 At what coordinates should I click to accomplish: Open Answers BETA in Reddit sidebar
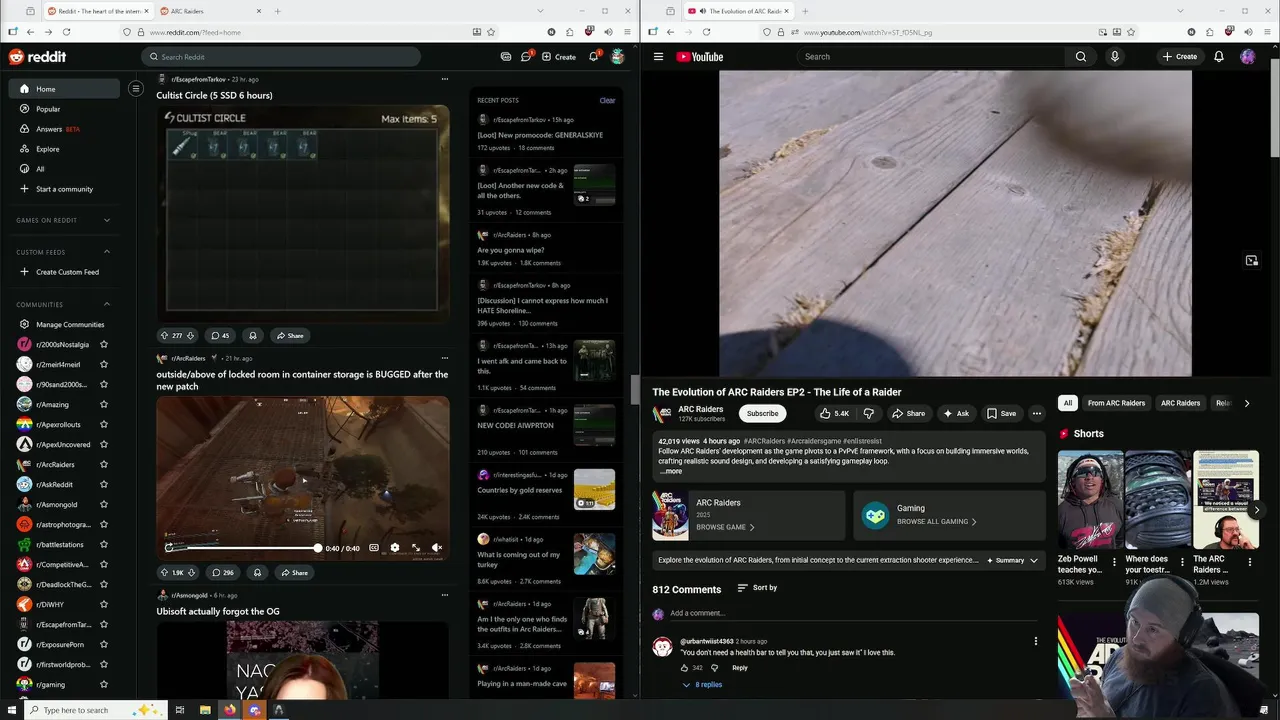64,129
